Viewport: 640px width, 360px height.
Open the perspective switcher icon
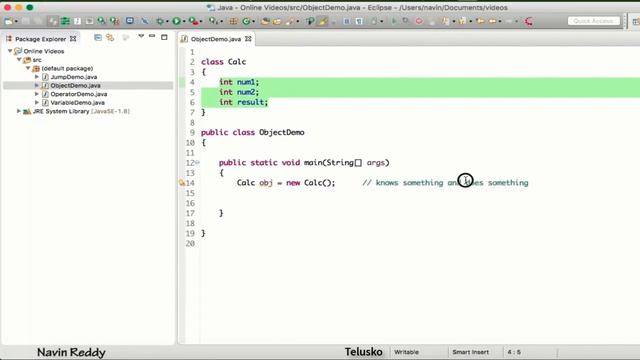tap(635, 21)
